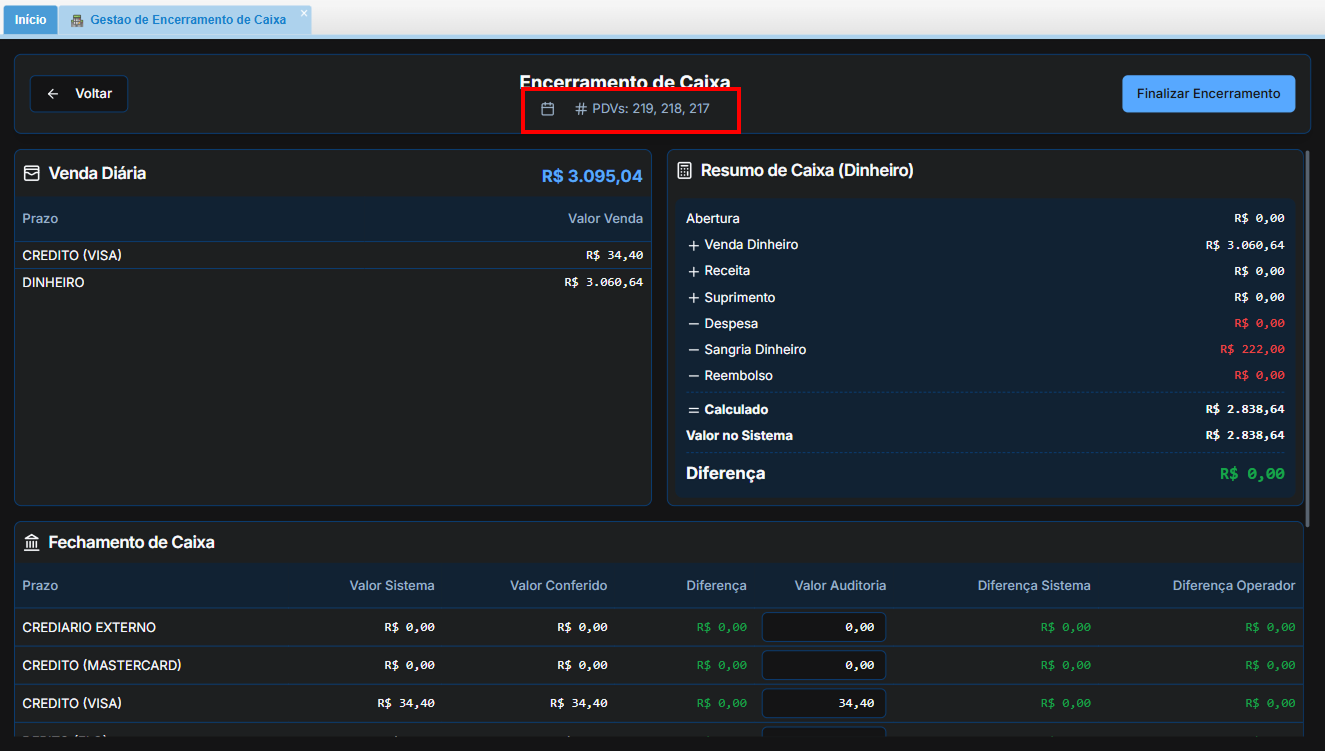This screenshot has width=1325, height=751.
Task: Close the Gestao de Encerramento de Caixa tab
Action: coord(304,13)
